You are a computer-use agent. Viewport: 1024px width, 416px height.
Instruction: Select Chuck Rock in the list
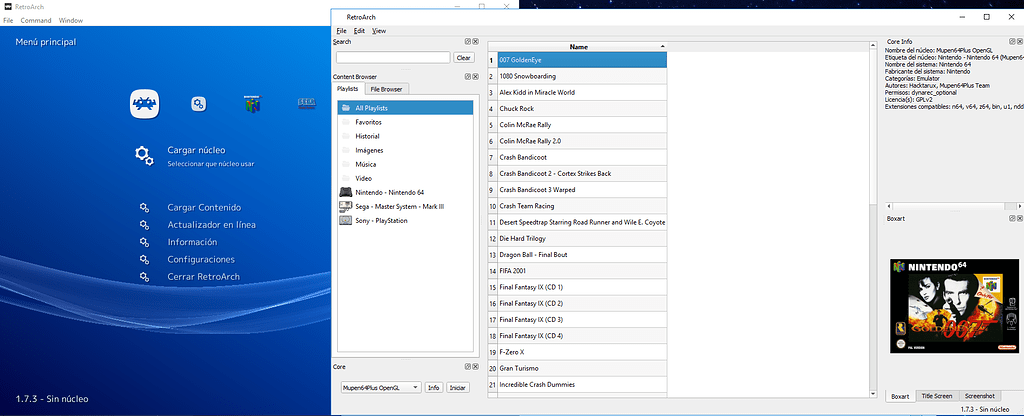[582, 108]
